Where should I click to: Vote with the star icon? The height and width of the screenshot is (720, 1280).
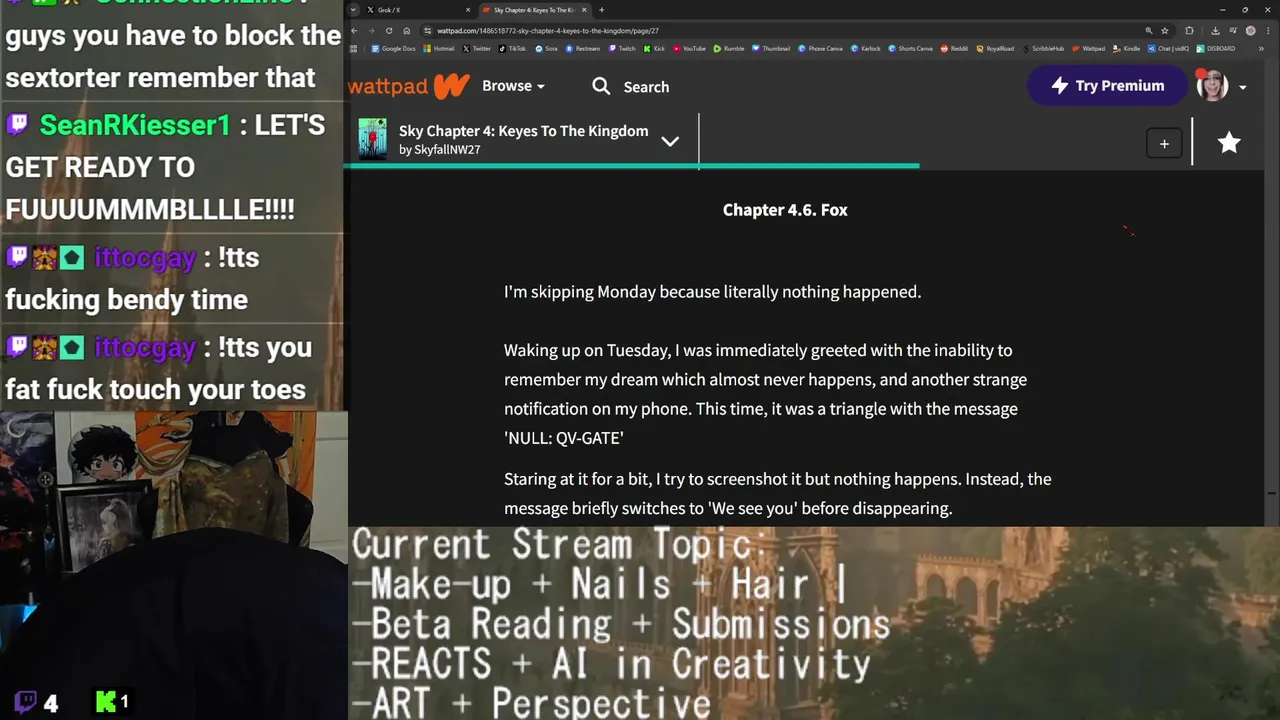pos(1229,143)
